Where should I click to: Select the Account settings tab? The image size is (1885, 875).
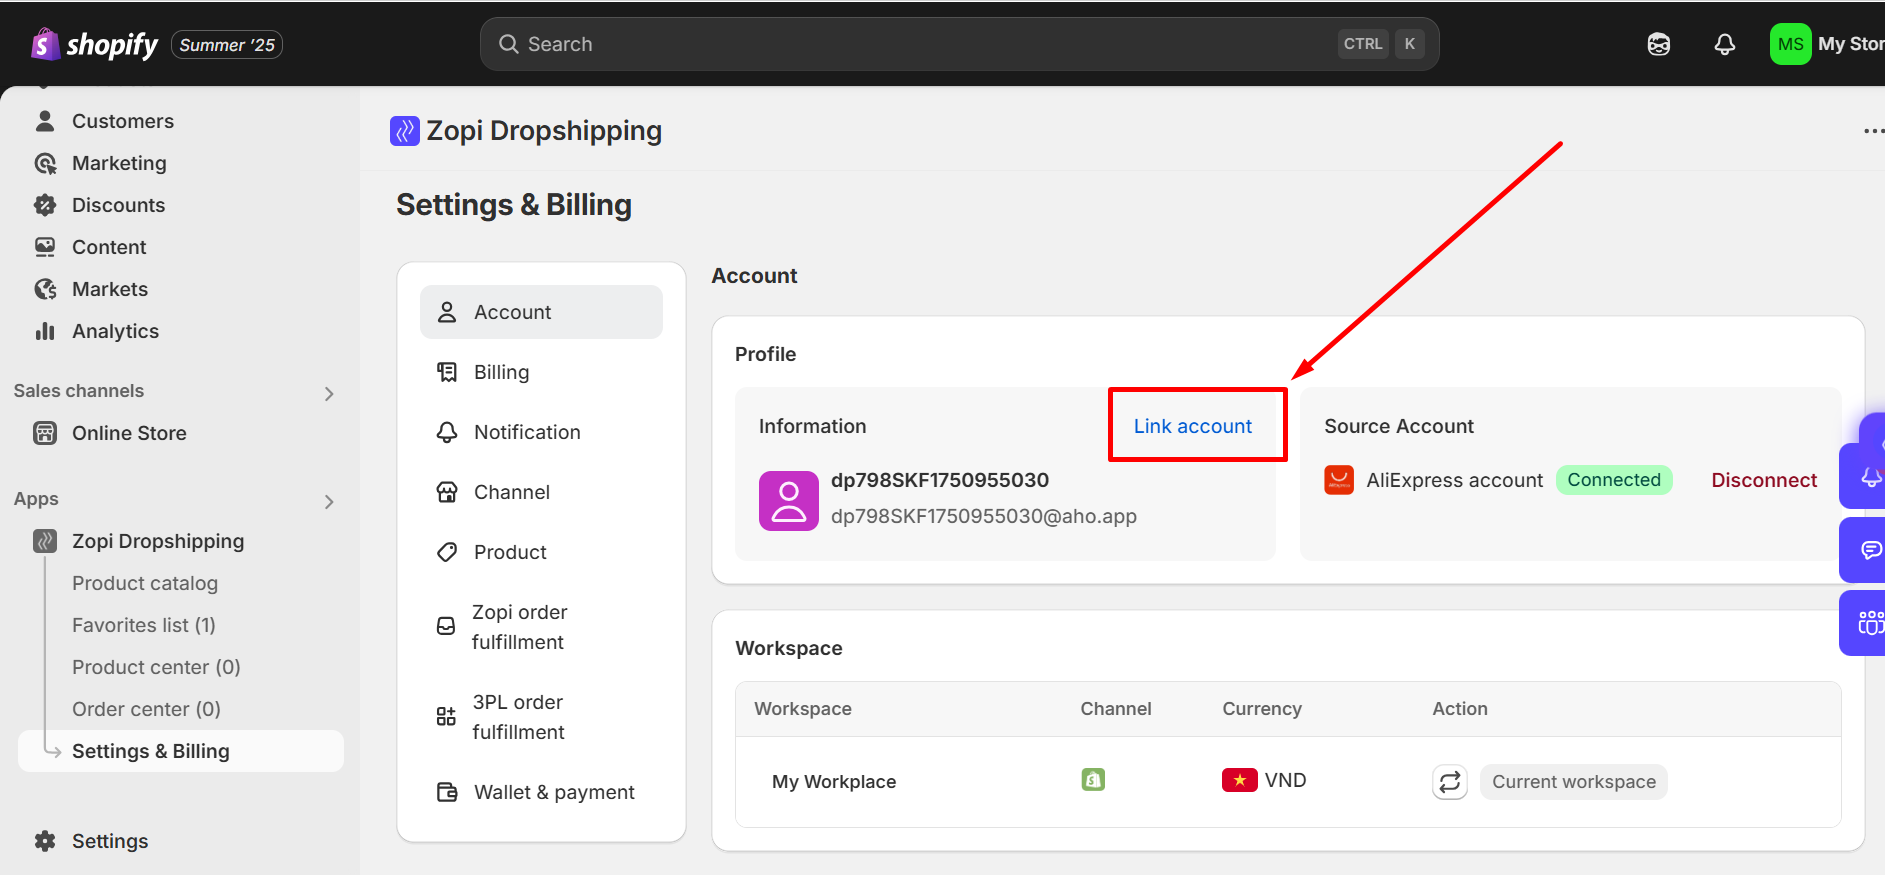pos(541,312)
